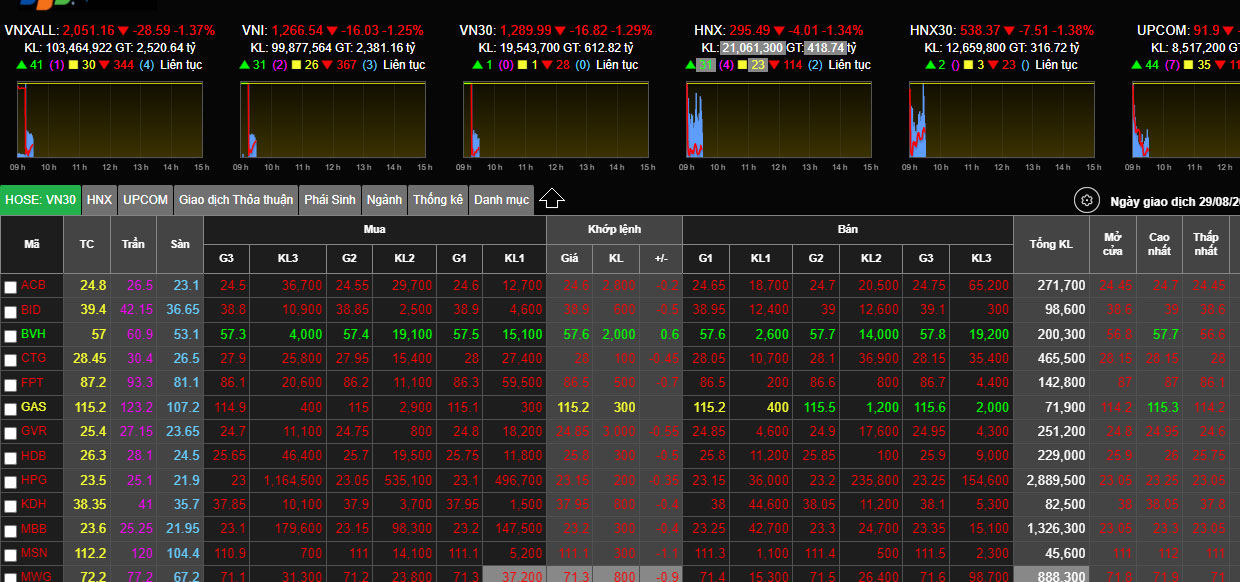The width and height of the screenshot is (1240, 582).
Task: Click the up arrow to collapse charts
Action: [x=552, y=200]
